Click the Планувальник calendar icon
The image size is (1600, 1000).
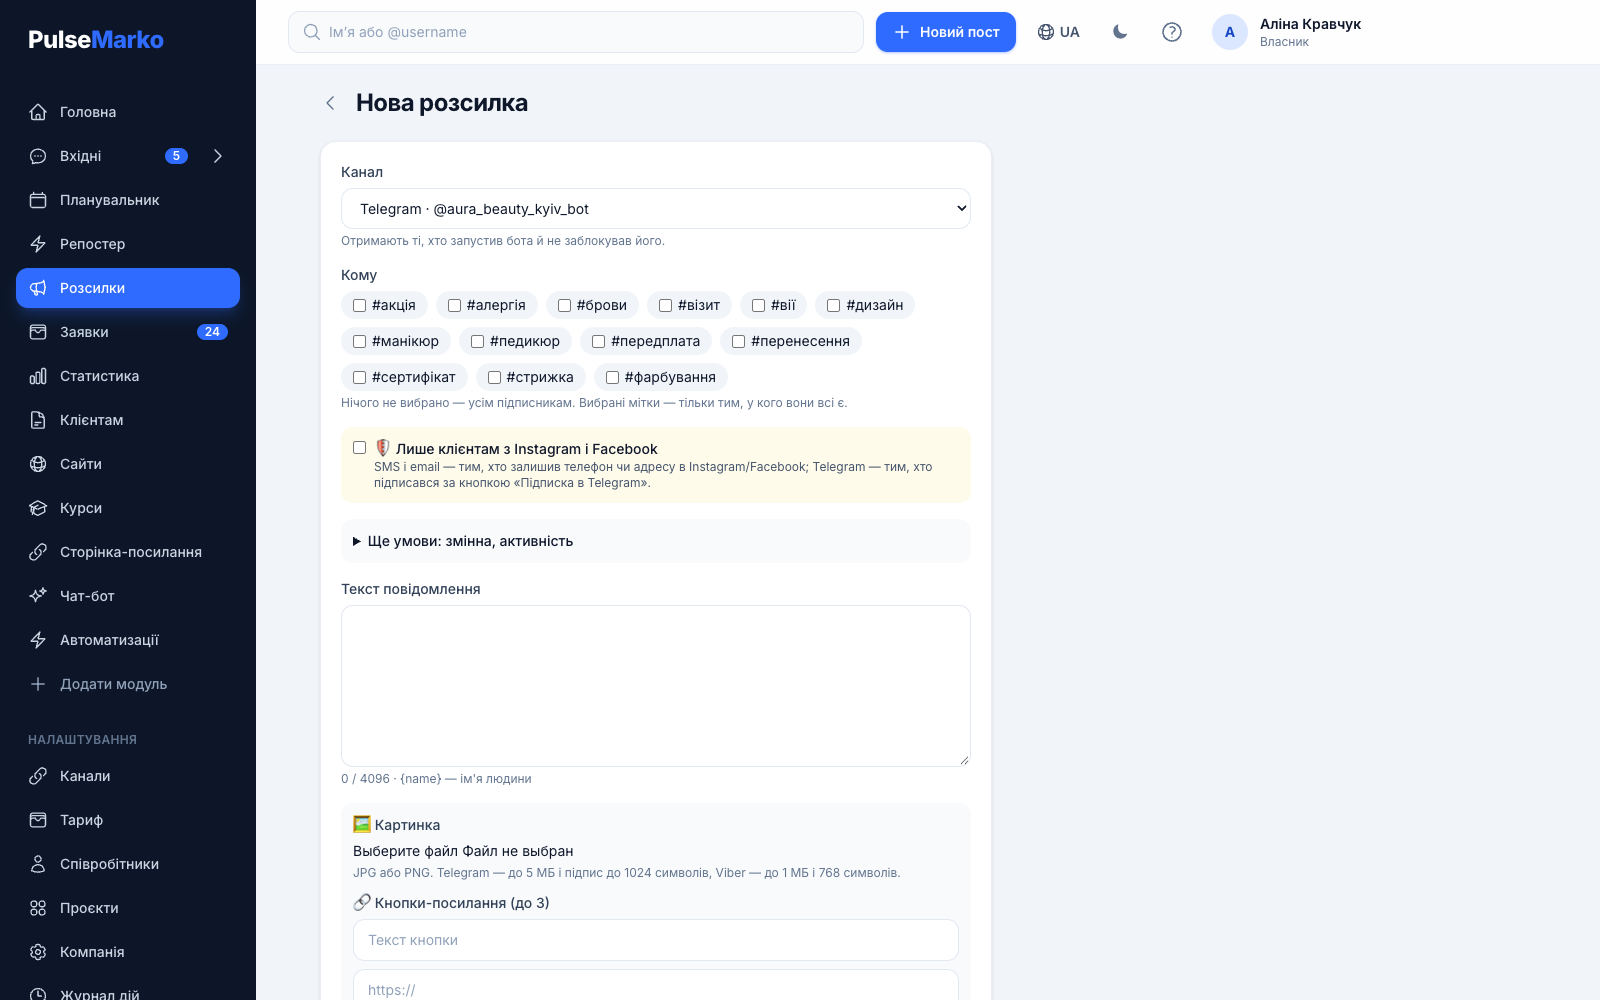click(38, 200)
